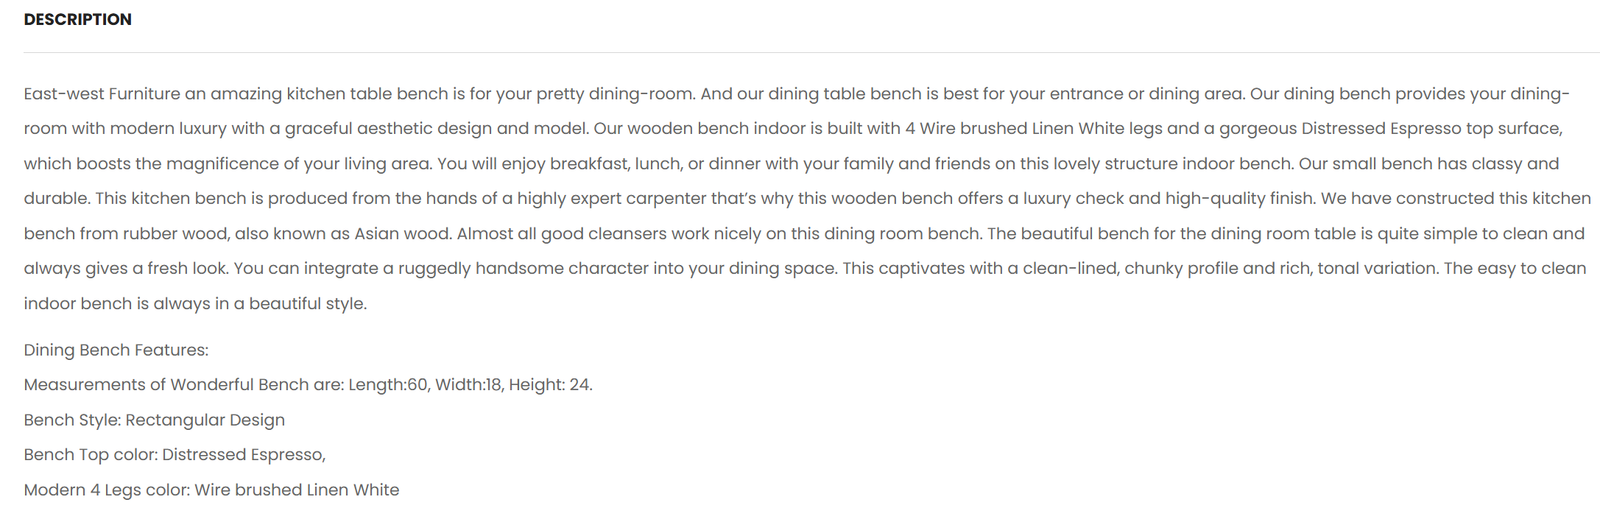Click the Measurements of Wonderful Bench line
1600x505 pixels.
[308, 385]
